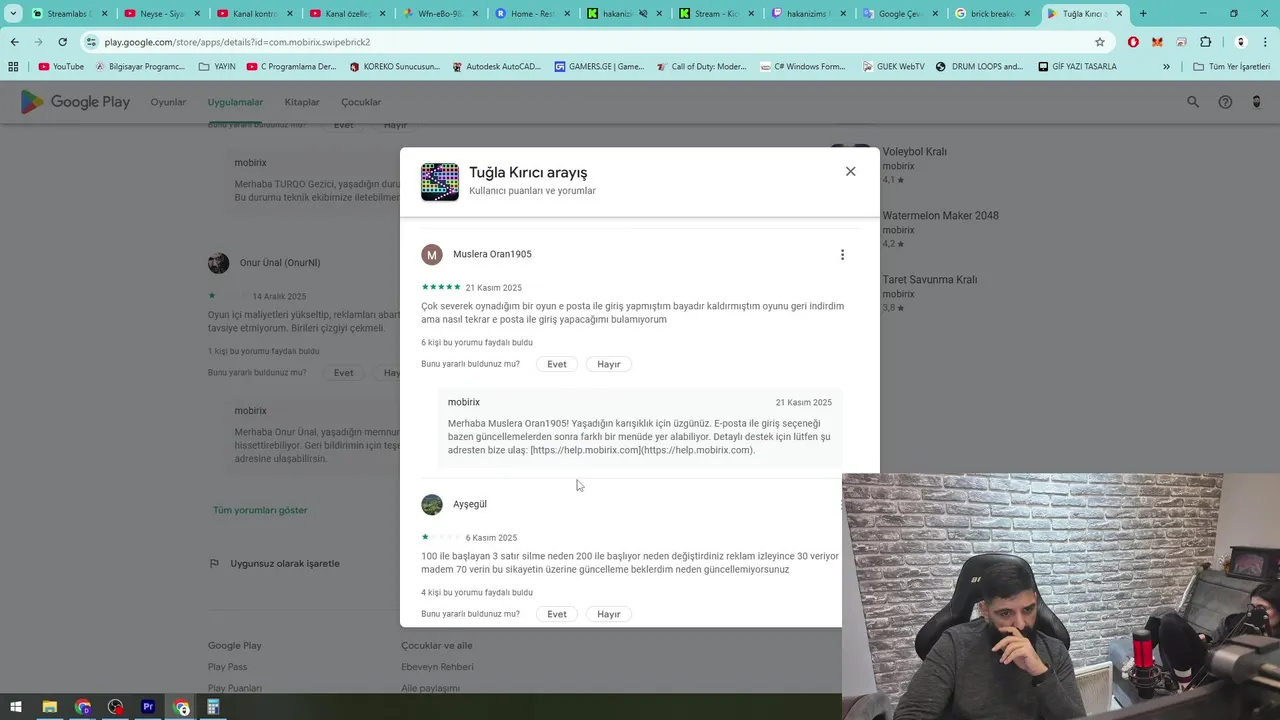Click Chrome profile avatar button
This screenshot has width=1280, height=720.
(x=1241, y=42)
